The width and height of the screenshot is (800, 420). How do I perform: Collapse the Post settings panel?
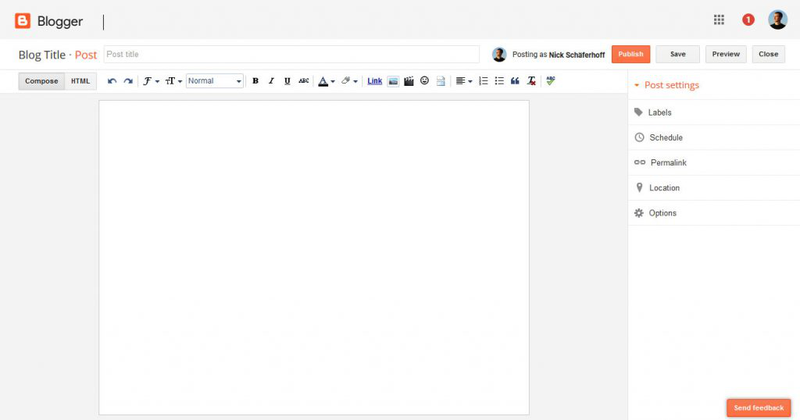(666, 86)
